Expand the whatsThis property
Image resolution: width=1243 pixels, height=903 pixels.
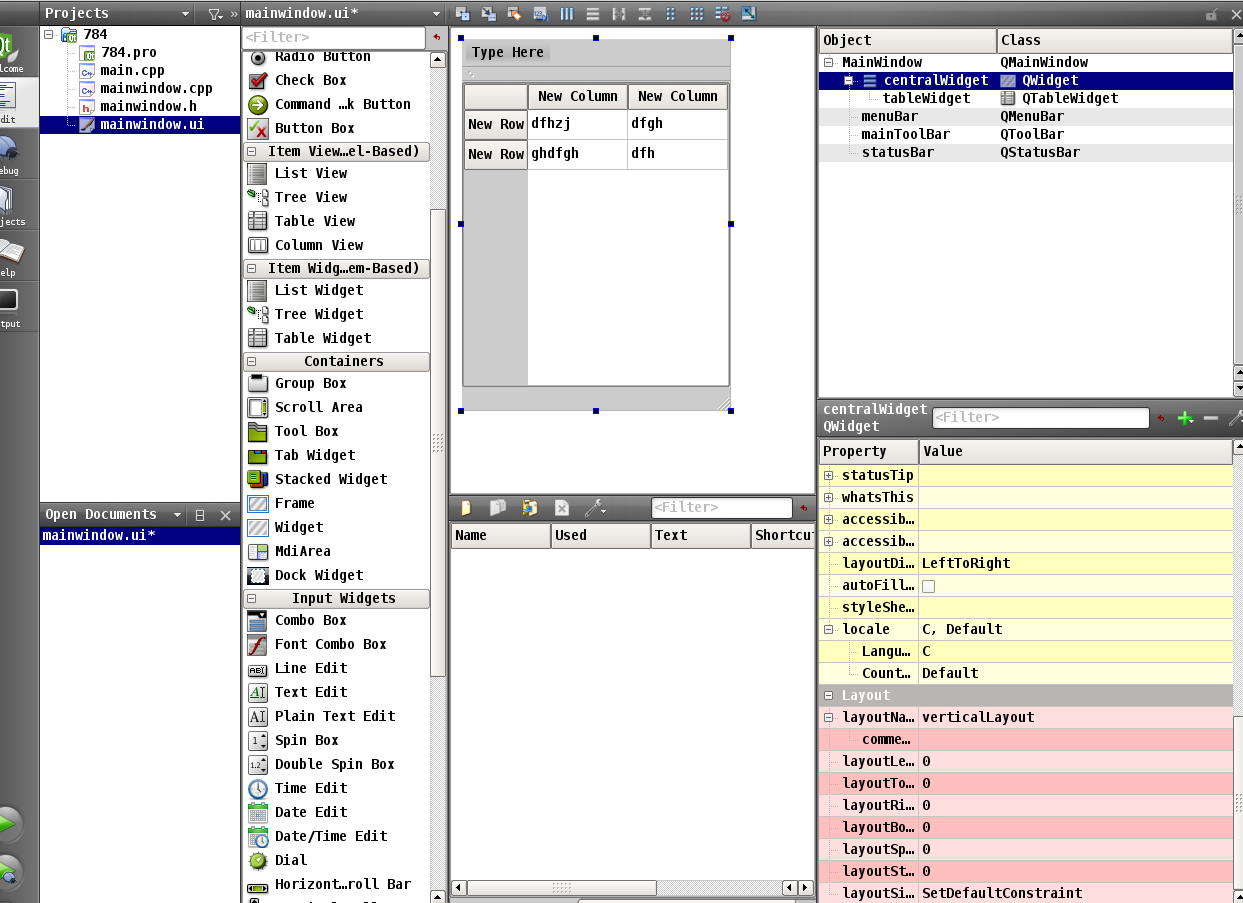tap(829, 498)
